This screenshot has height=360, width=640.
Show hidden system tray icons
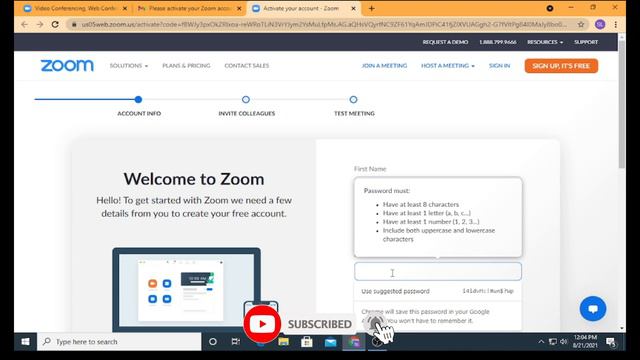(541, 342)
